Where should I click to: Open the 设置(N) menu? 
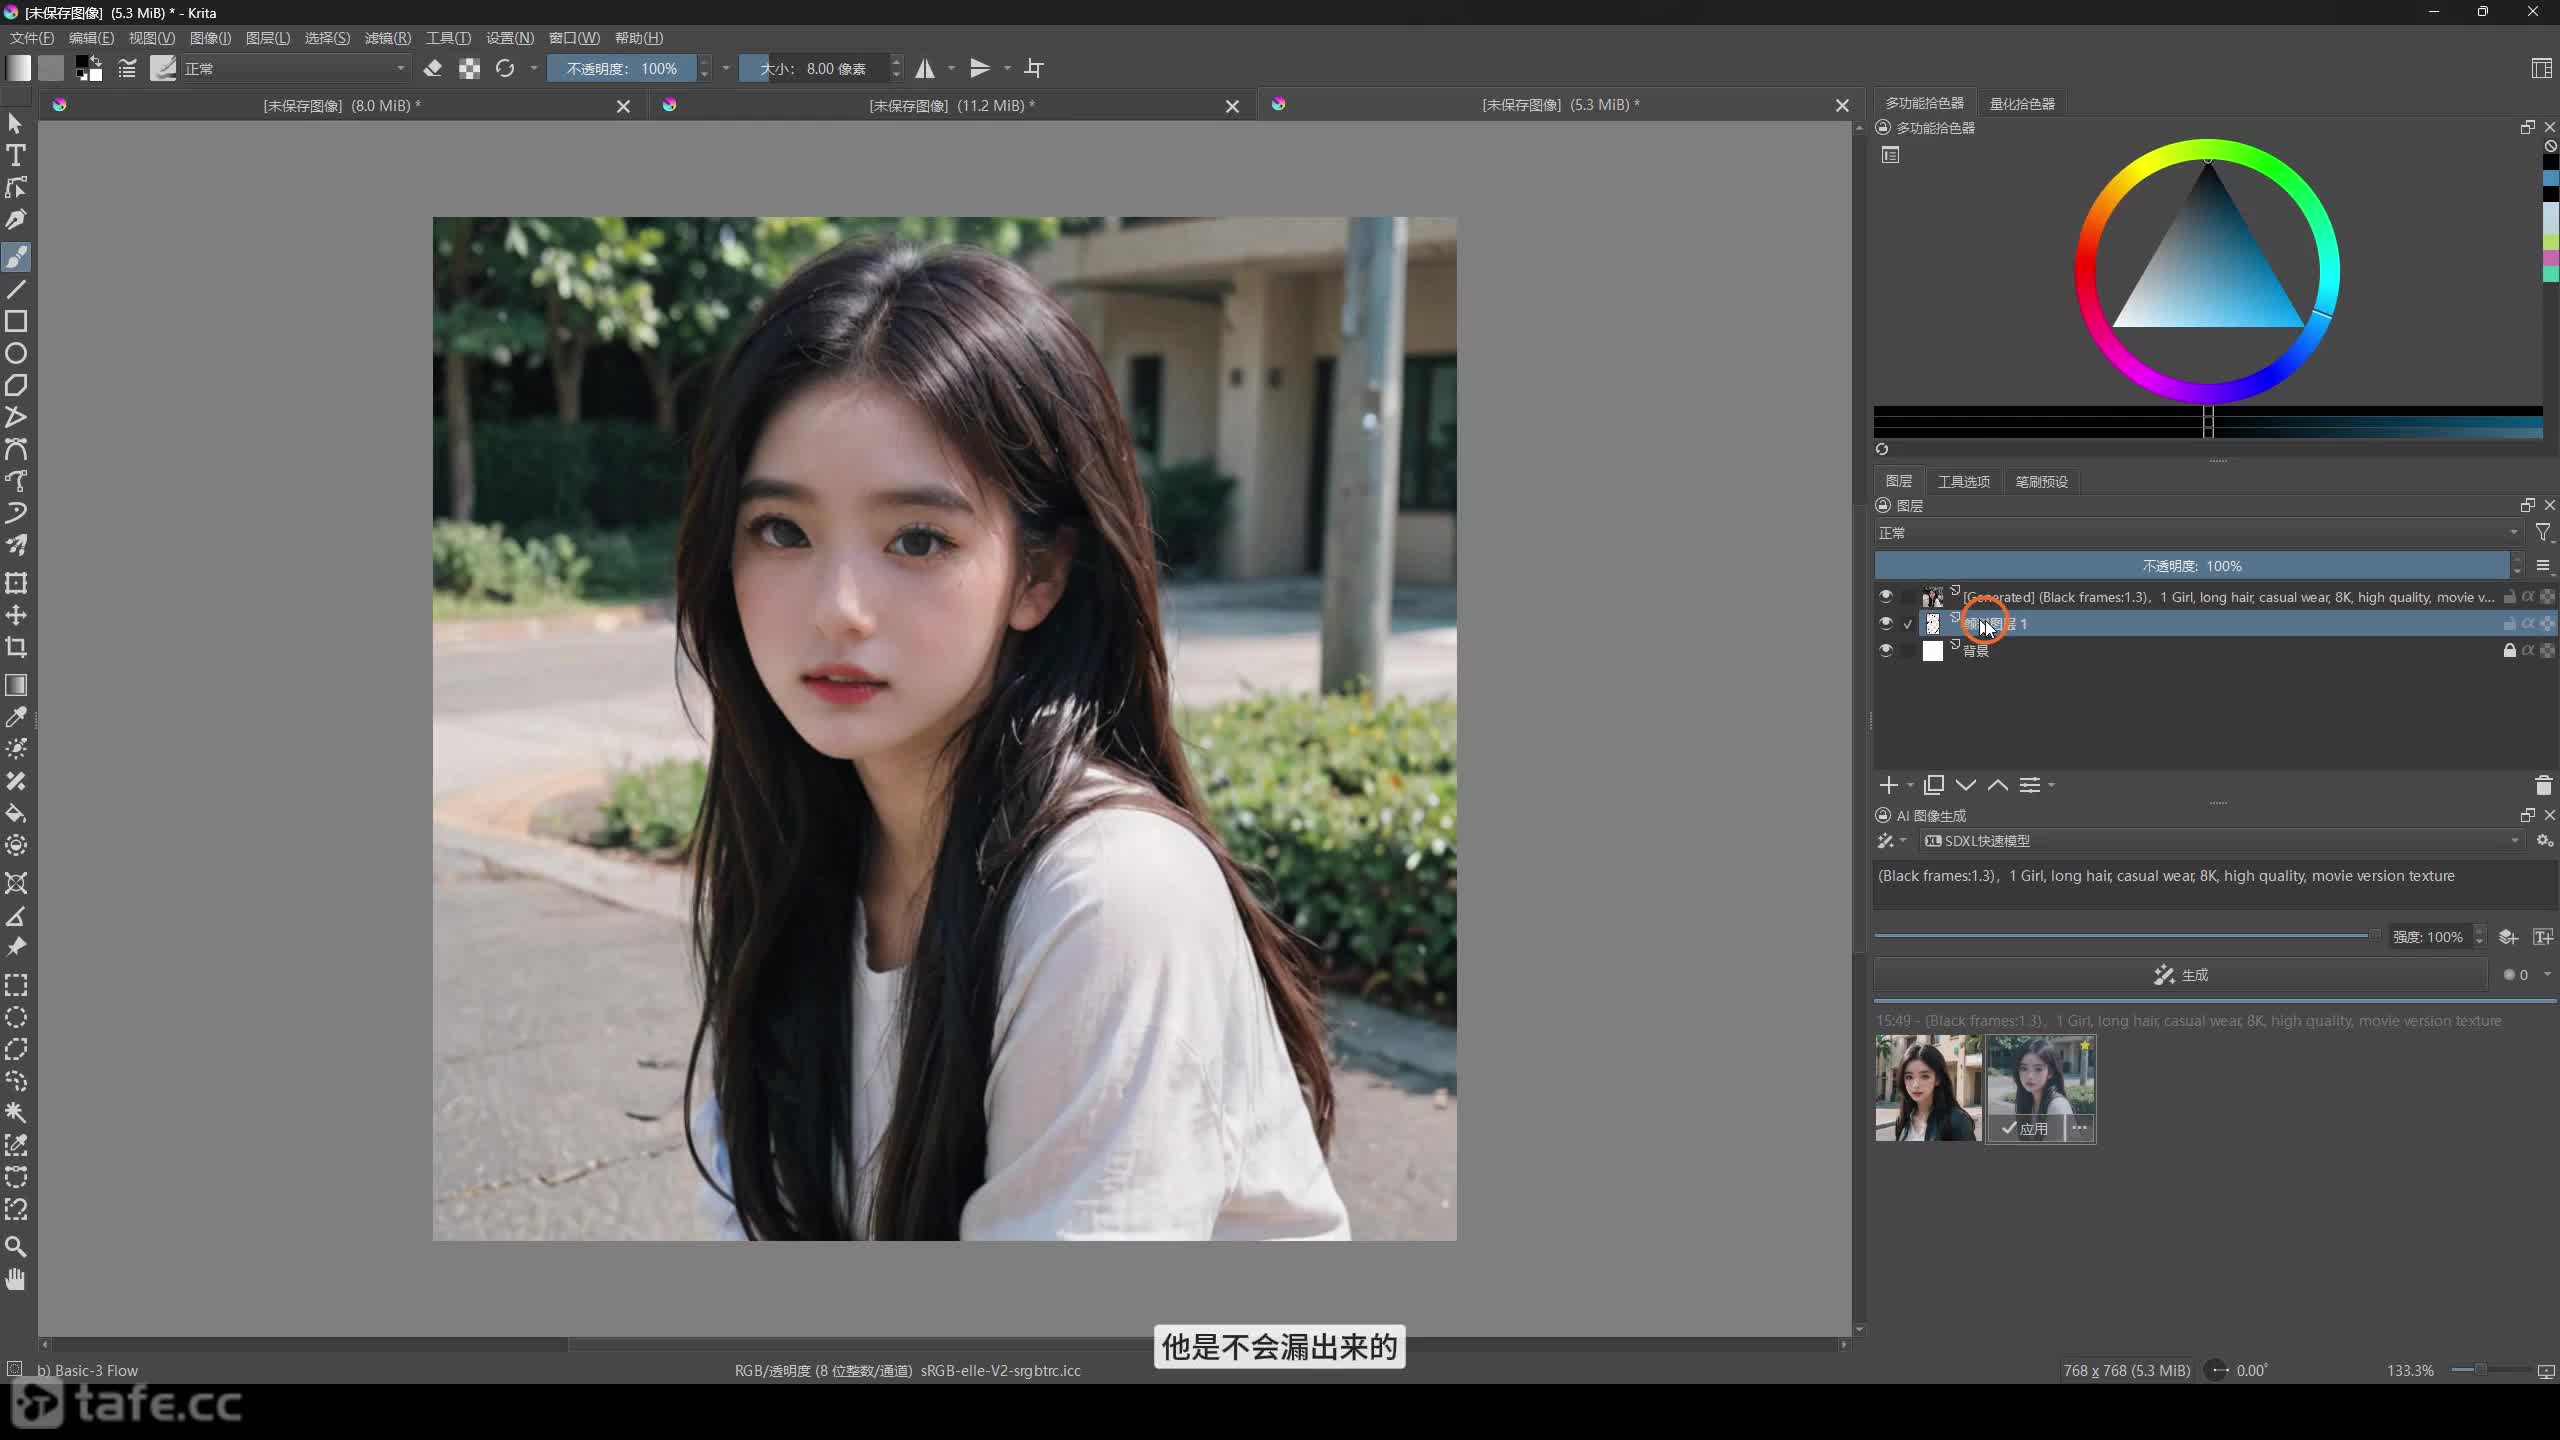click(x=510, y=38)
